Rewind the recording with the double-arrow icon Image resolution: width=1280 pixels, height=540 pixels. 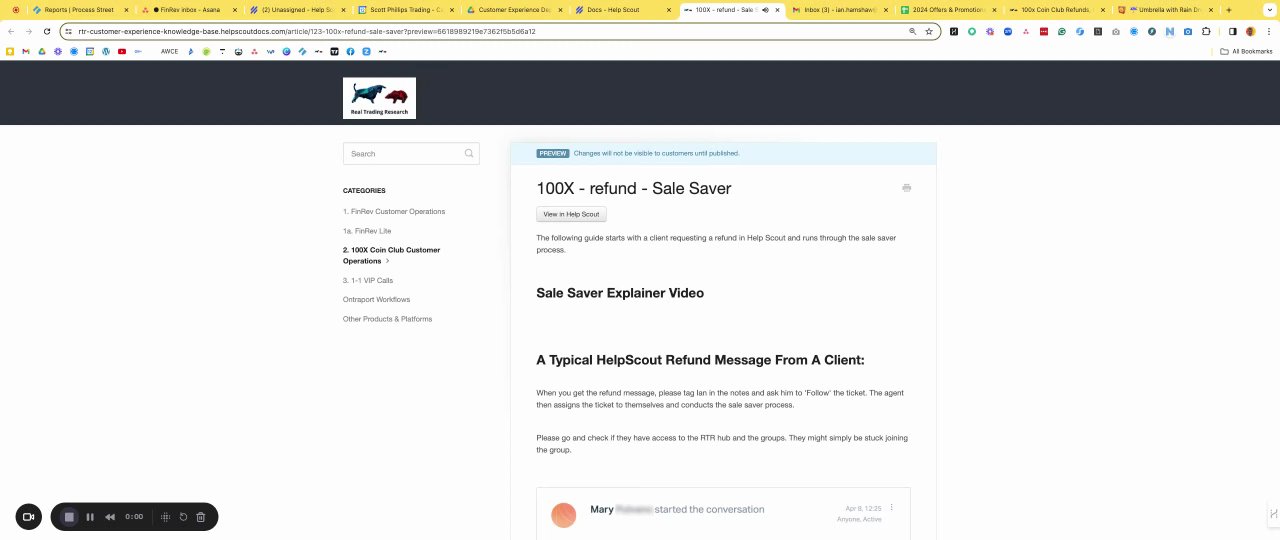coord(110,517)
